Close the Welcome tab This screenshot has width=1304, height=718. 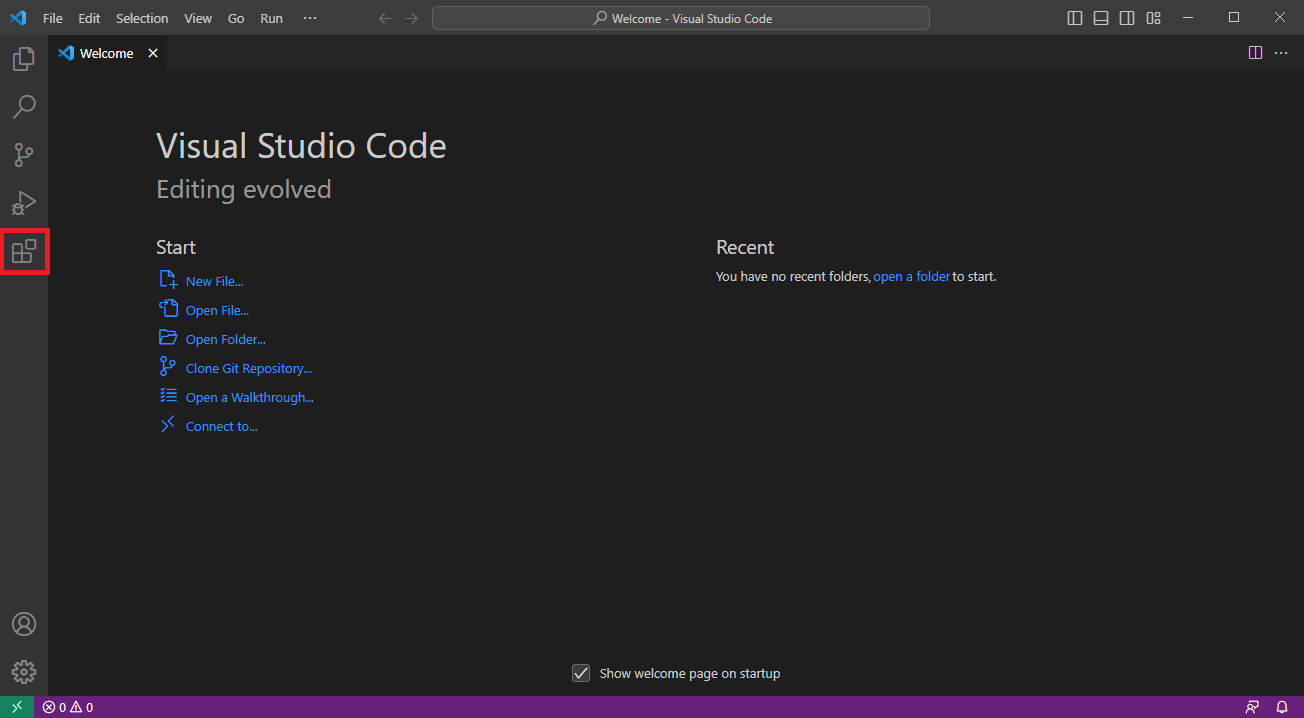pos(153,53)
